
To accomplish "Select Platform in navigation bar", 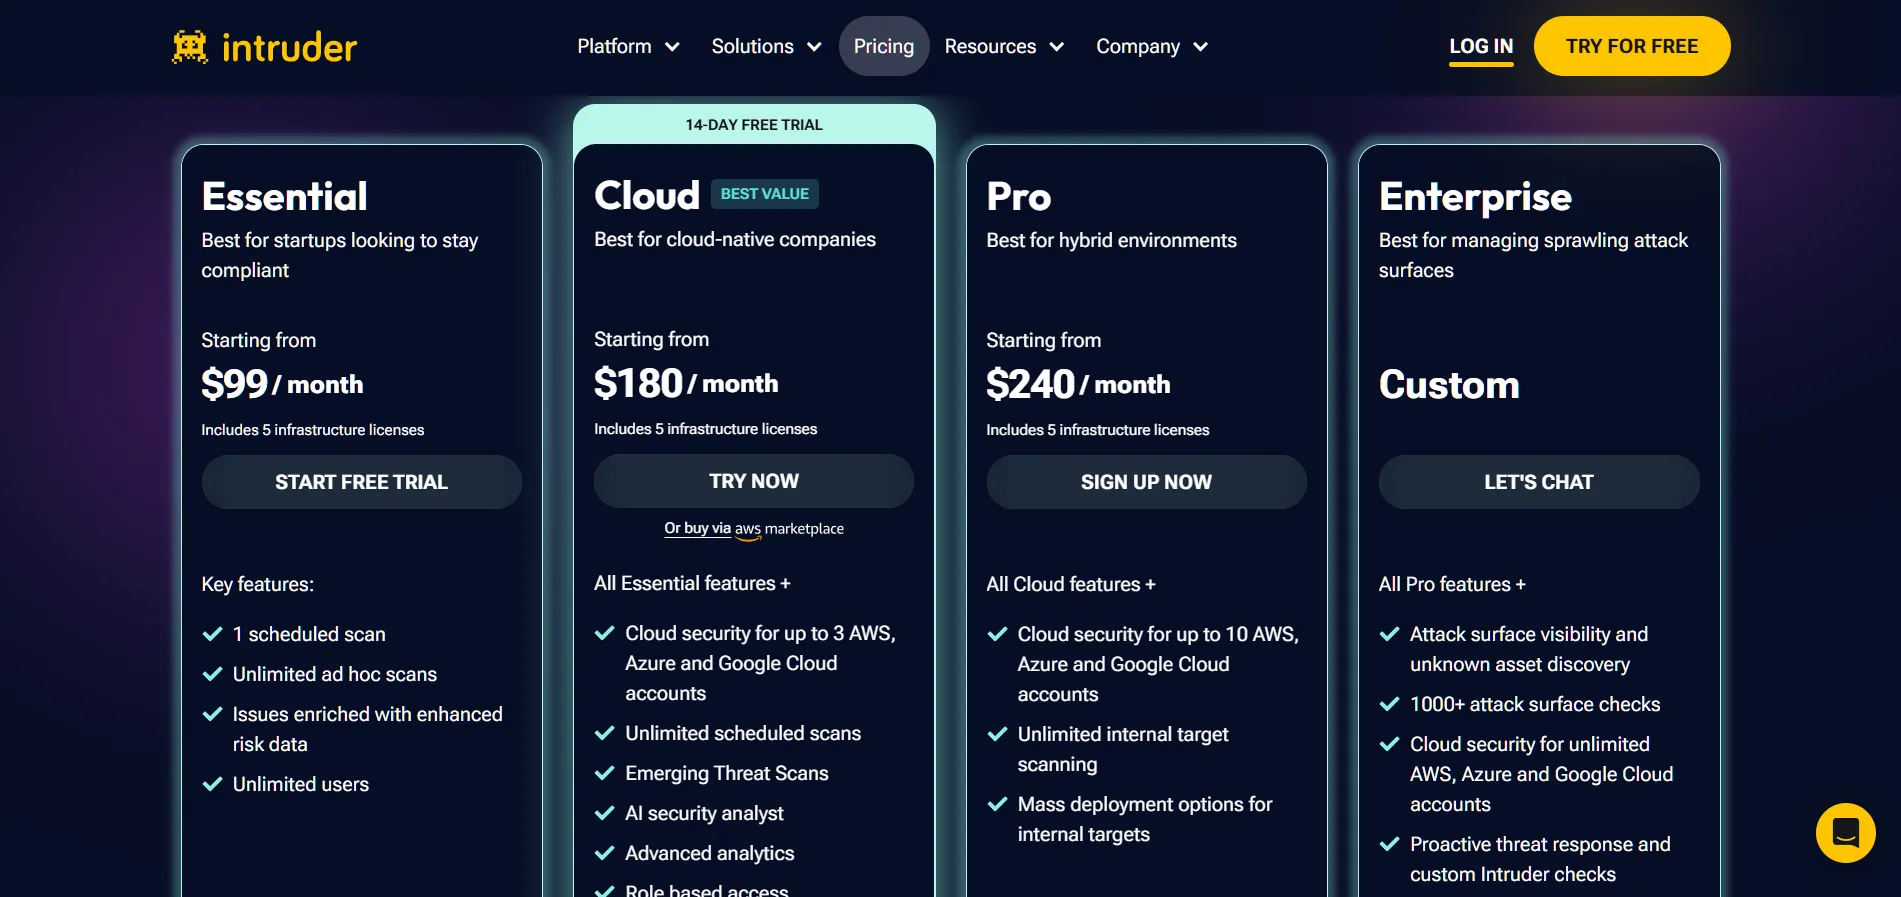I will pyautogui.click(x=614, y=46).
